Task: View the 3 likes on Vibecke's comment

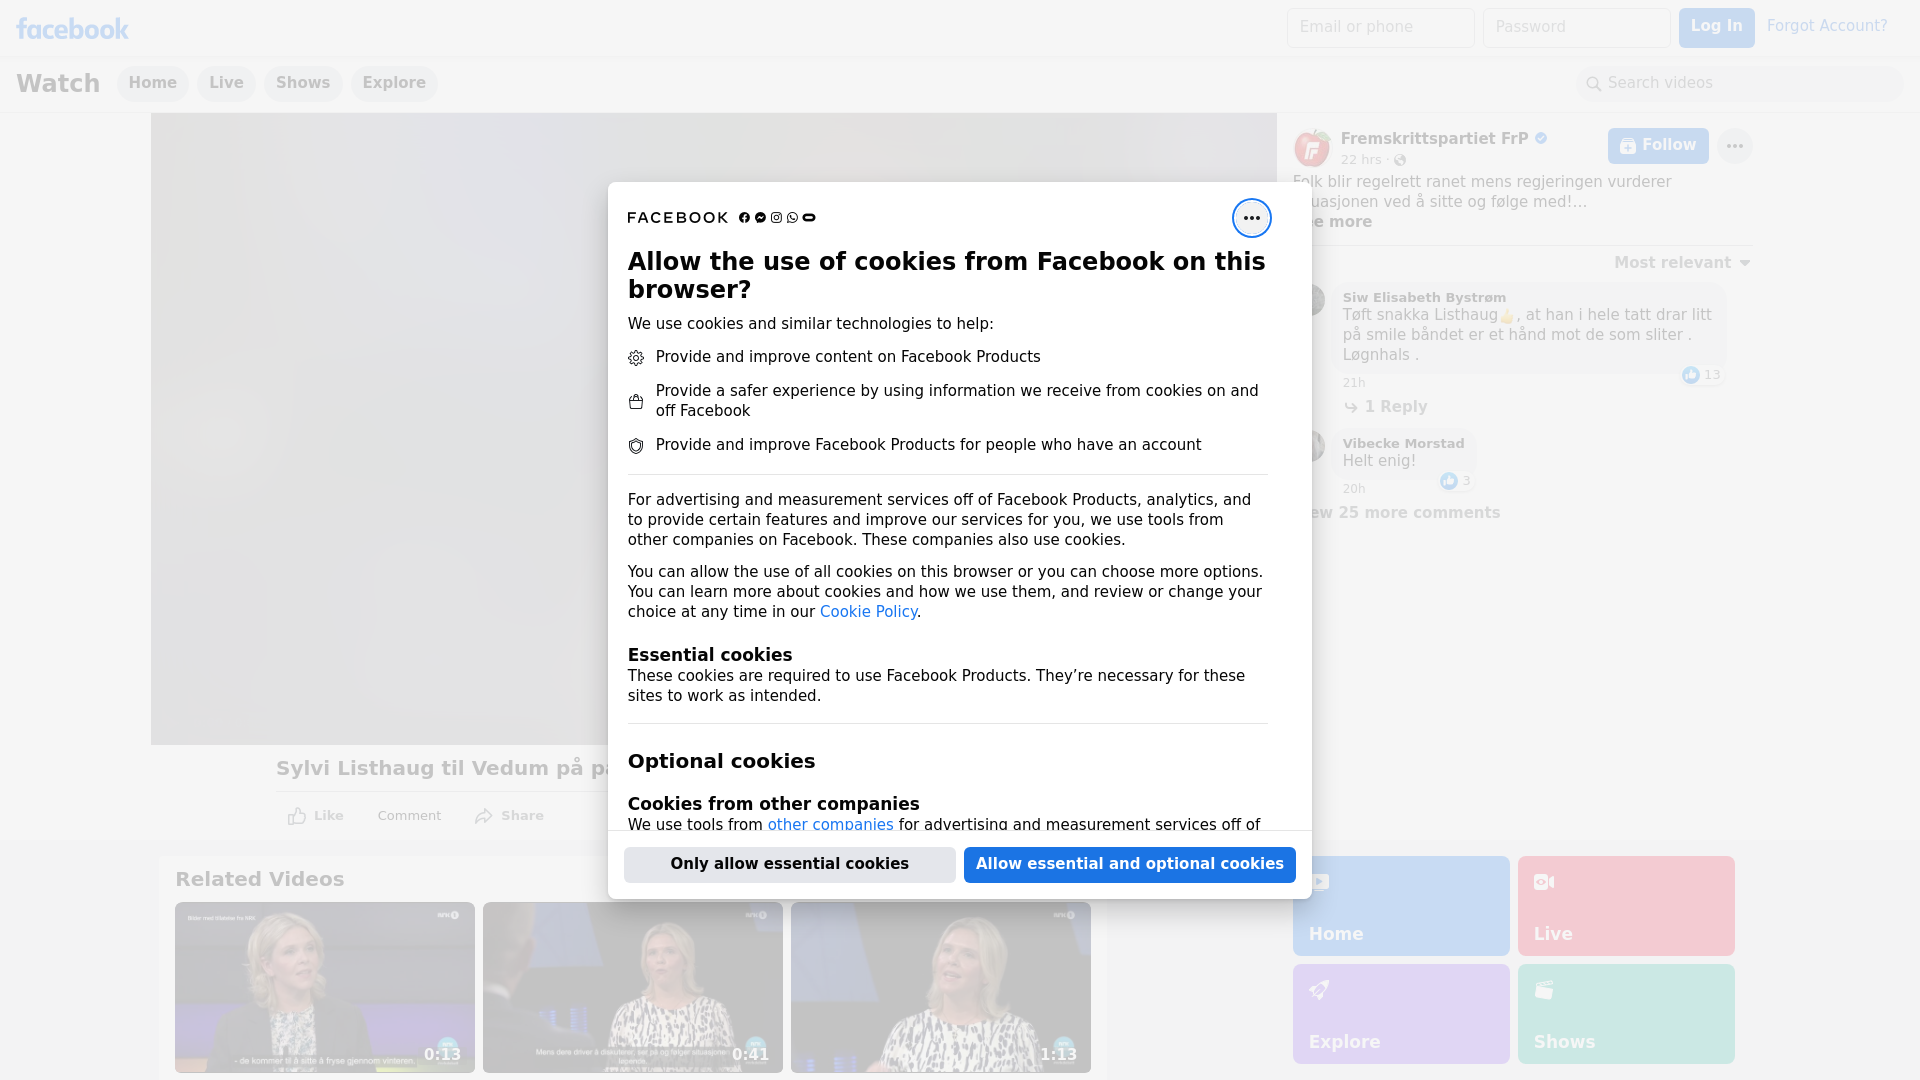Action: pyautogui.click(x=1455, y=481)
